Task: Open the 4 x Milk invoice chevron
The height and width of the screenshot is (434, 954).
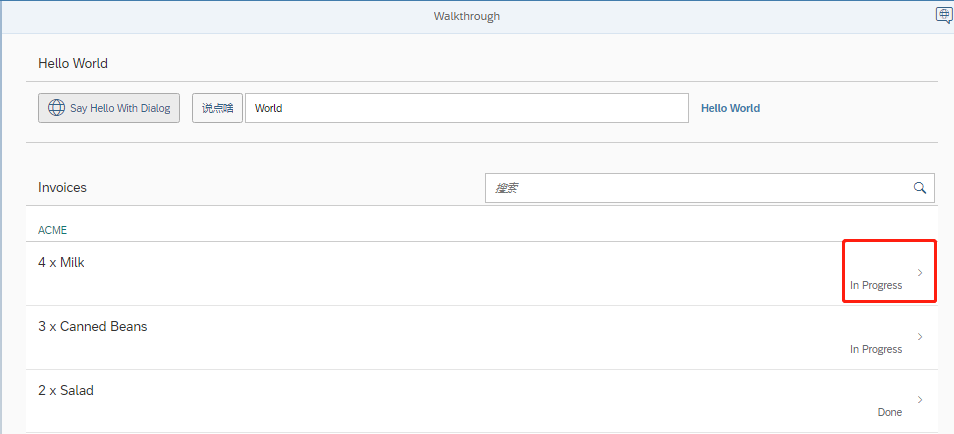Action: coord(920,272)
